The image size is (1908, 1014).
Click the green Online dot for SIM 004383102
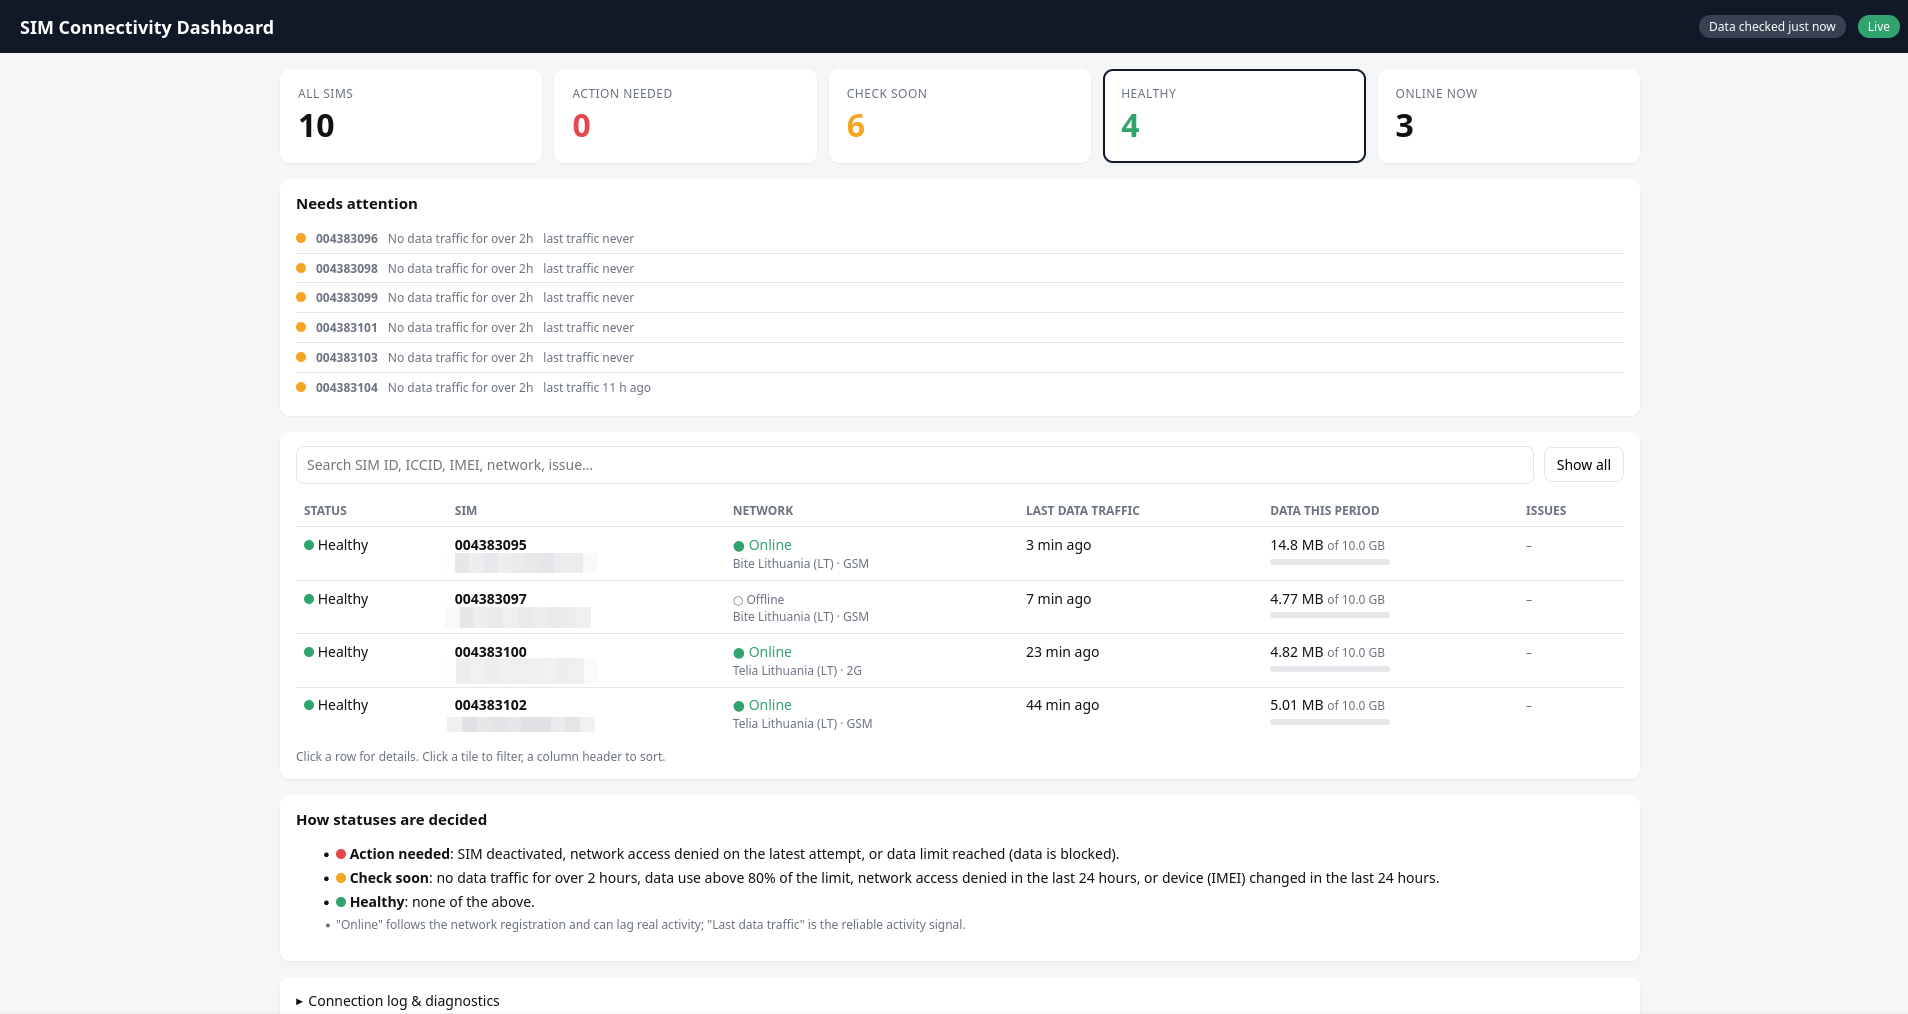click(x=739, y=706)
